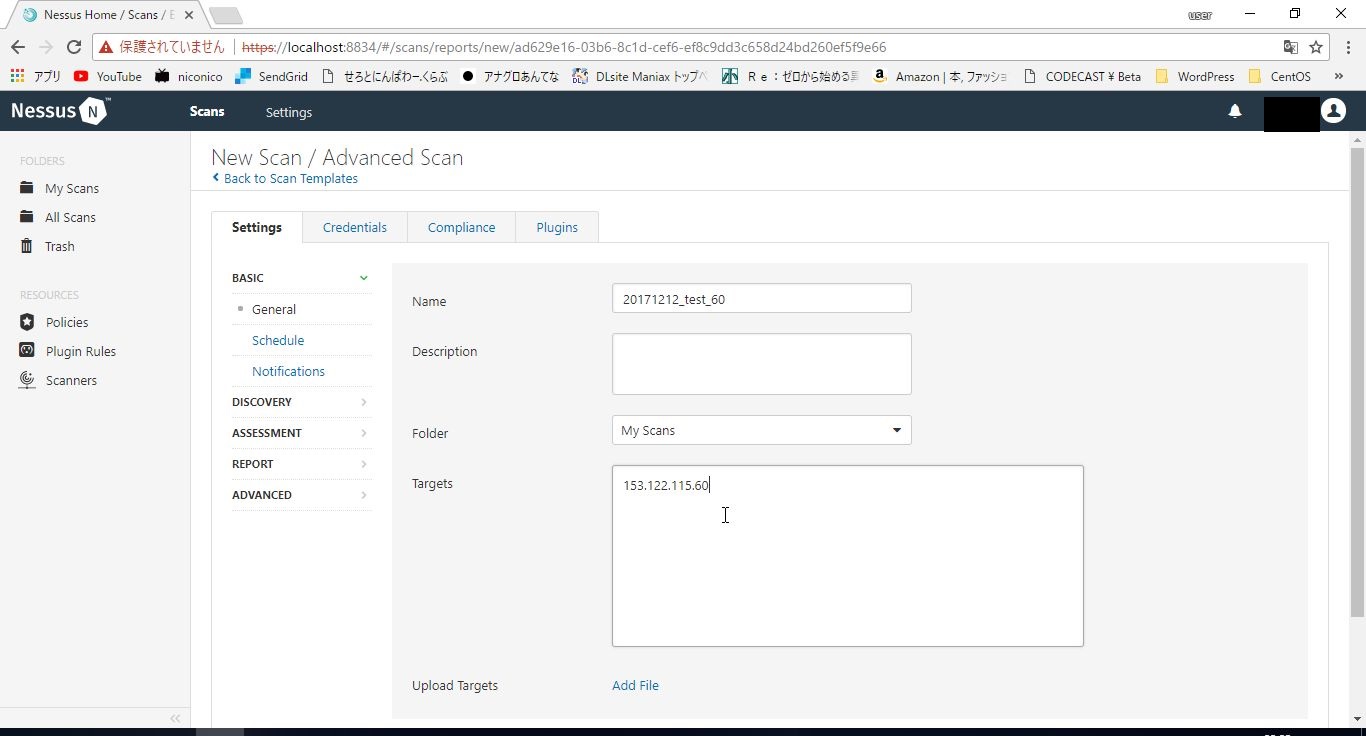
Task: Open the Folder dropdown showing My Scans
Action: tap(762, 430)
